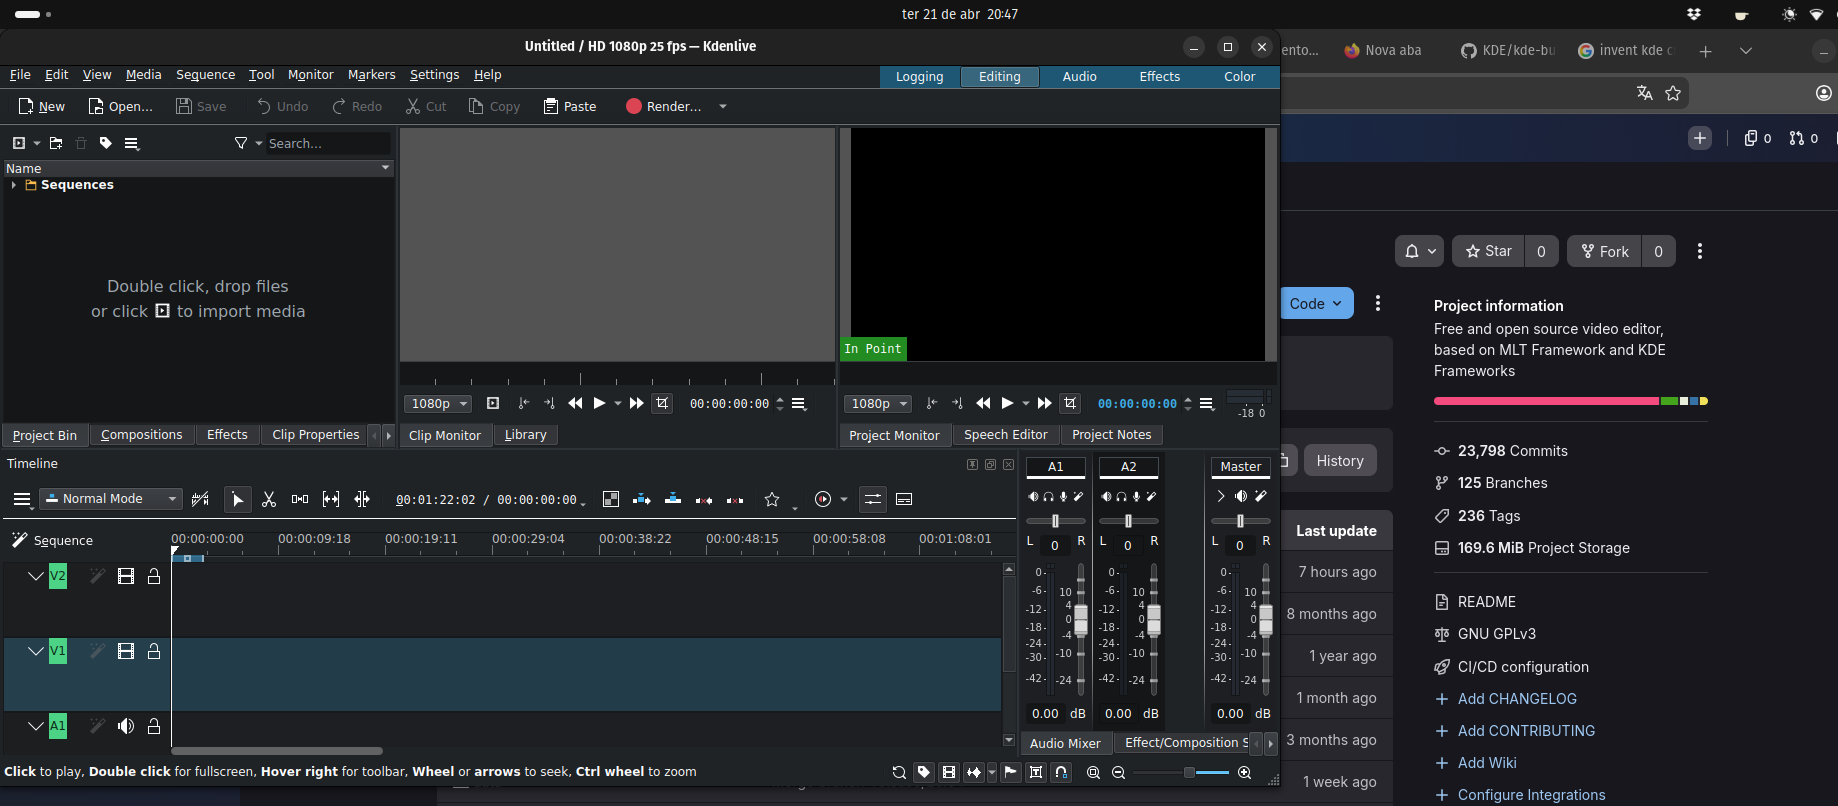Click the Render button
1838x806 pixels.
click(x=664, y=106)
